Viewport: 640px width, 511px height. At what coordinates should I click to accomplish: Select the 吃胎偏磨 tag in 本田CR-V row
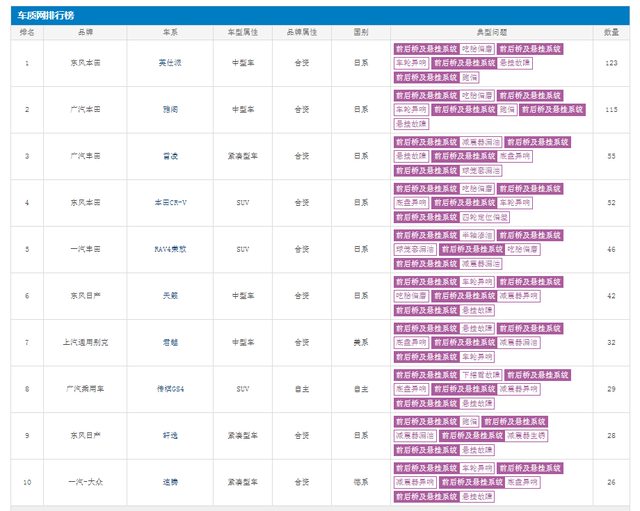(477, 189)
